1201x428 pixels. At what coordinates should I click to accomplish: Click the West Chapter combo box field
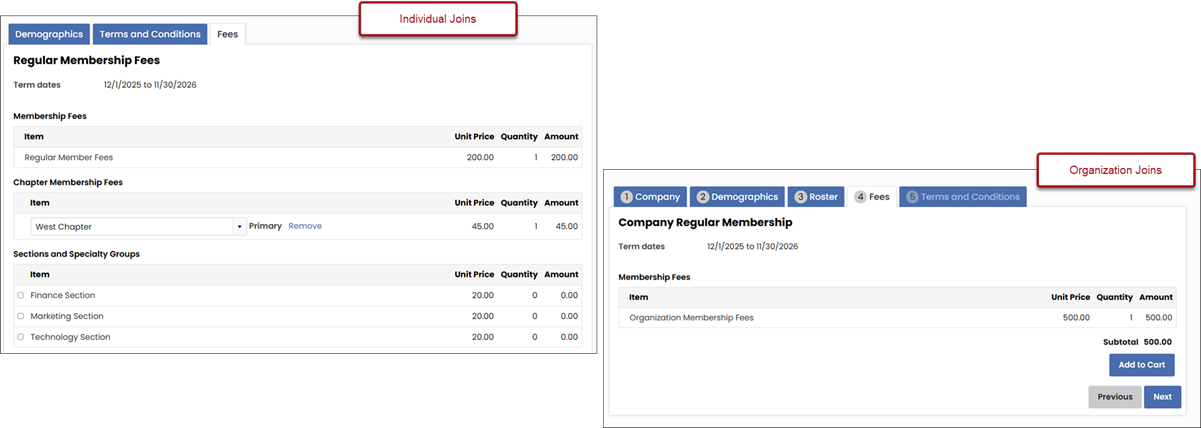coord(132,227)
